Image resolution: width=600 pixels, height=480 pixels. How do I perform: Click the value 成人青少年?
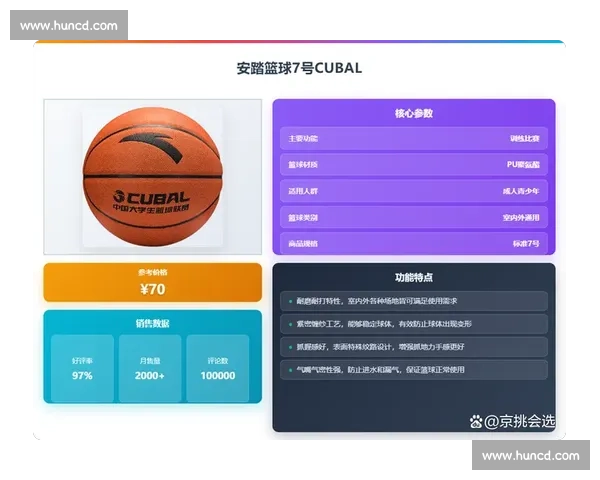click(521, 191)
